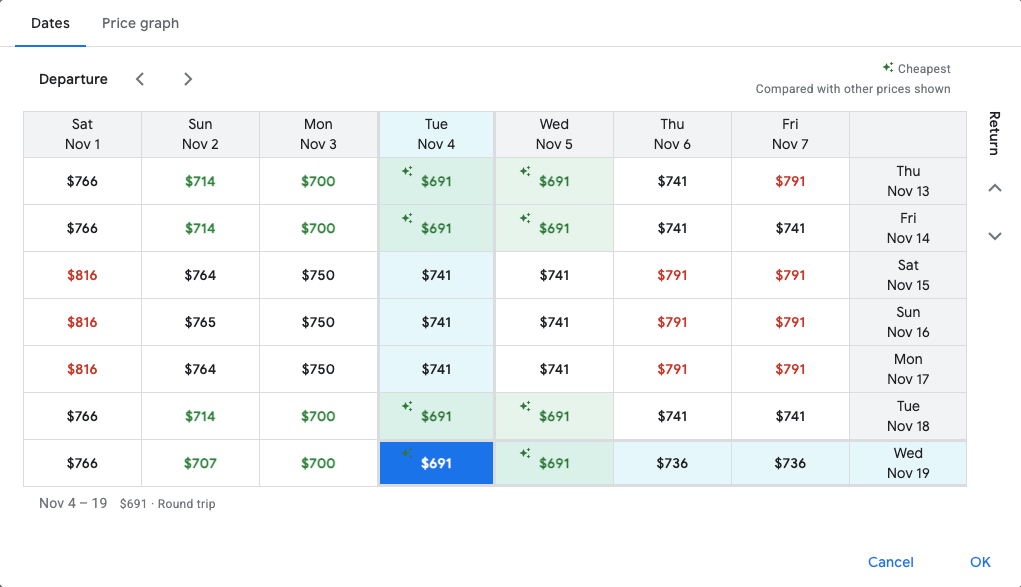Select $691 fare for Tue Nov 4 returning Thu Nov 13
The image size is (1021, 587).
[x=436, y=181]
